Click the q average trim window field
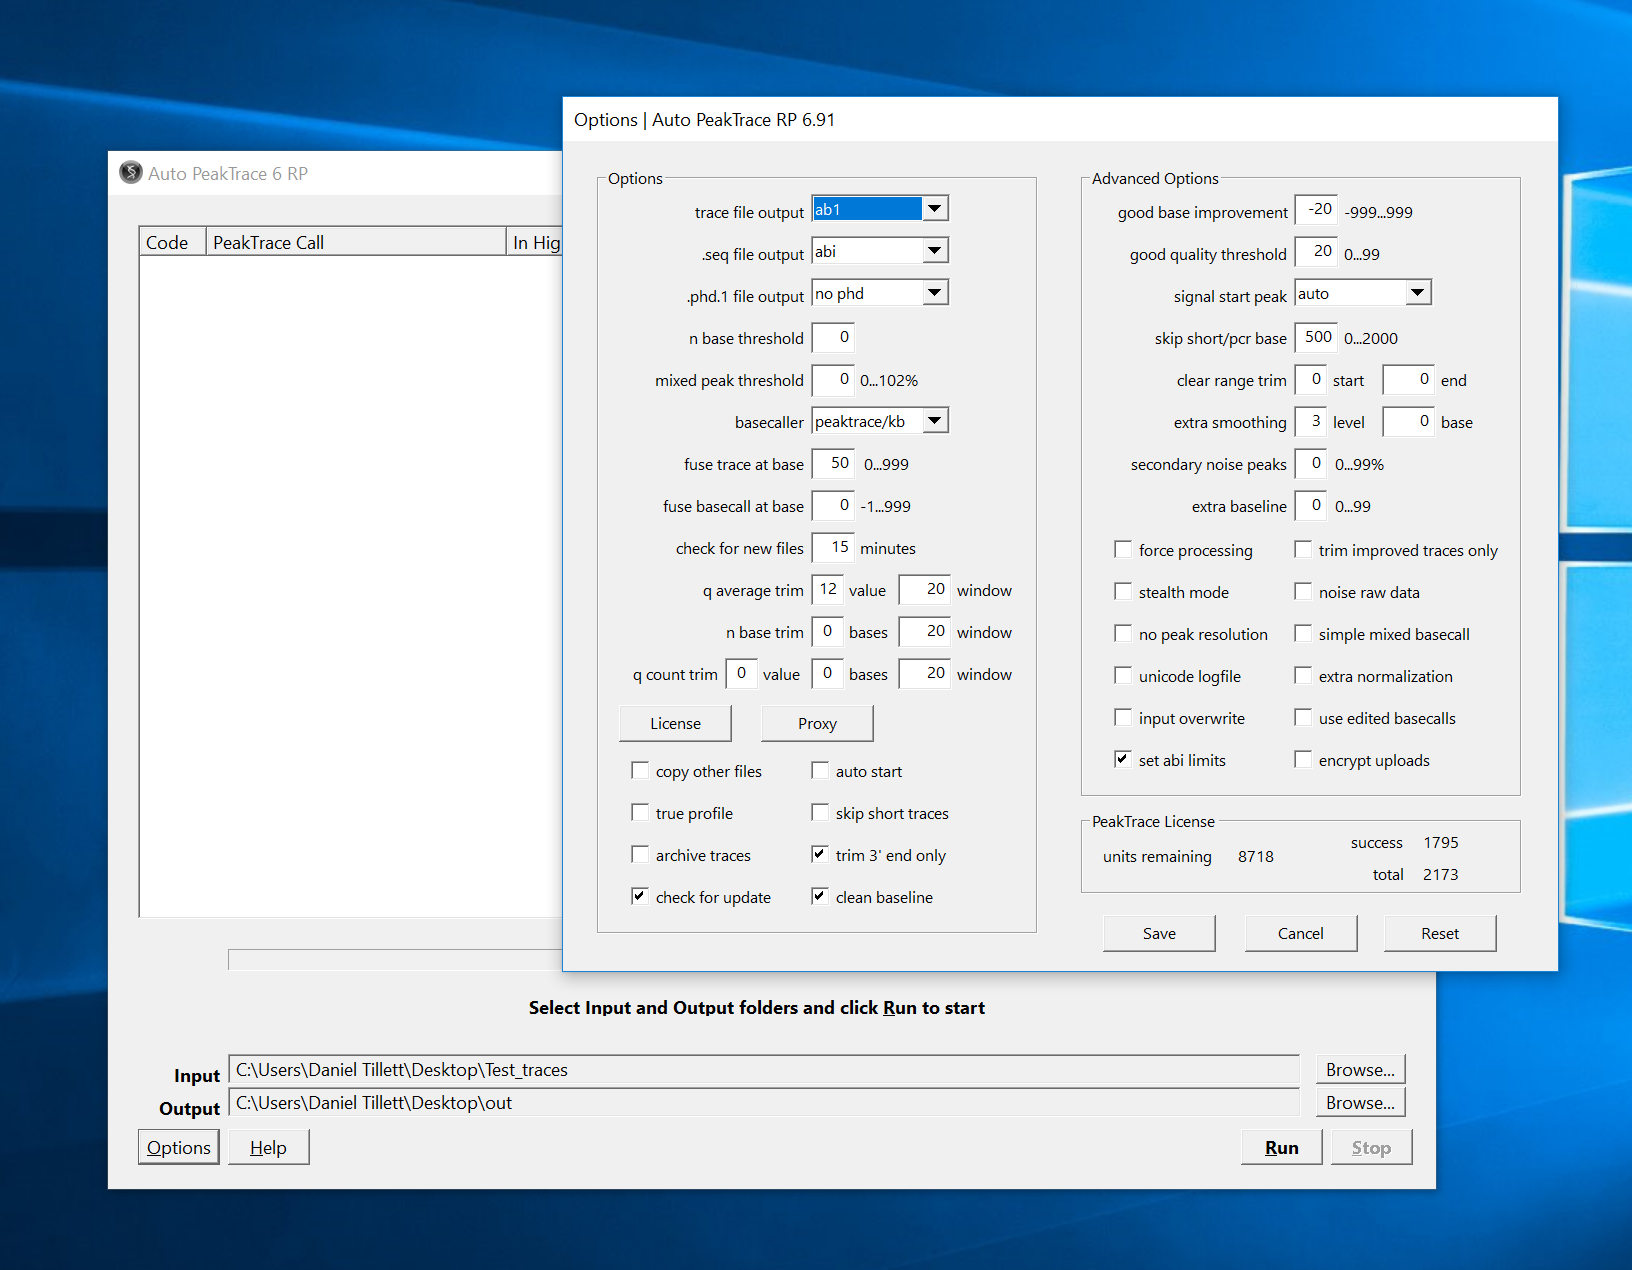 pyautogui.click(x=924, y=589)
